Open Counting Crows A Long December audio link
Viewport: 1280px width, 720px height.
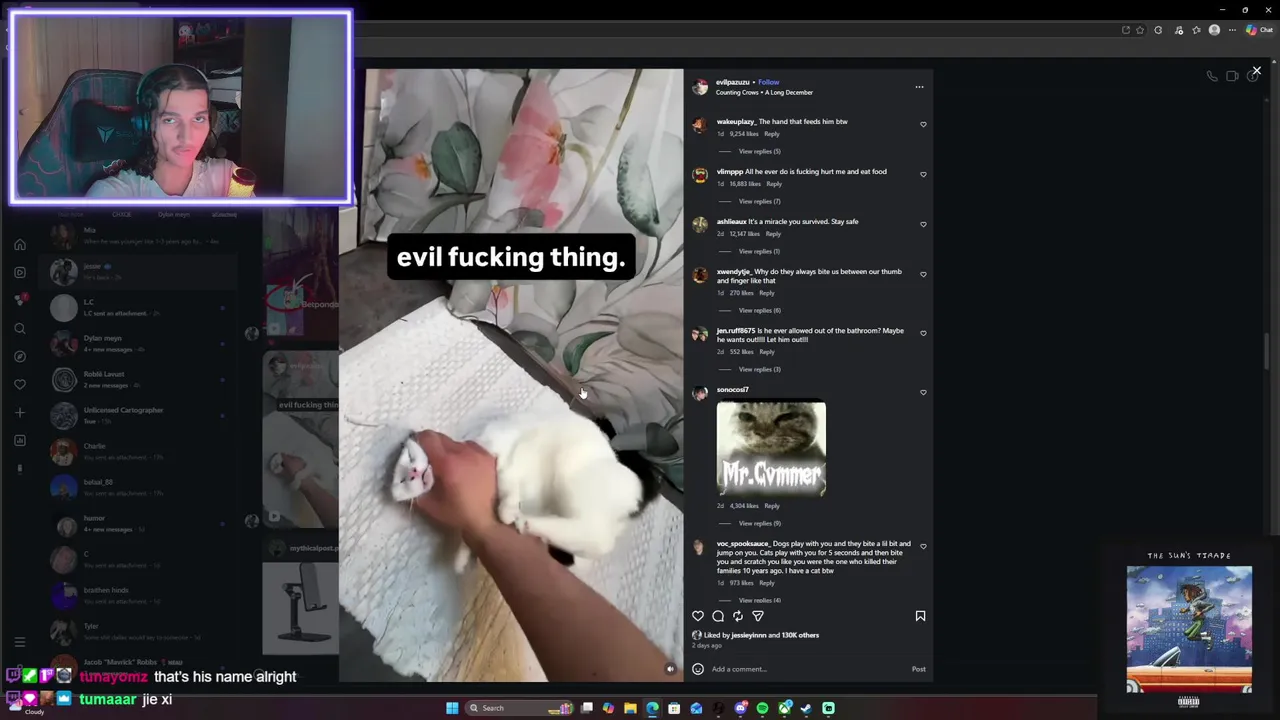click(x=764, y=93)
